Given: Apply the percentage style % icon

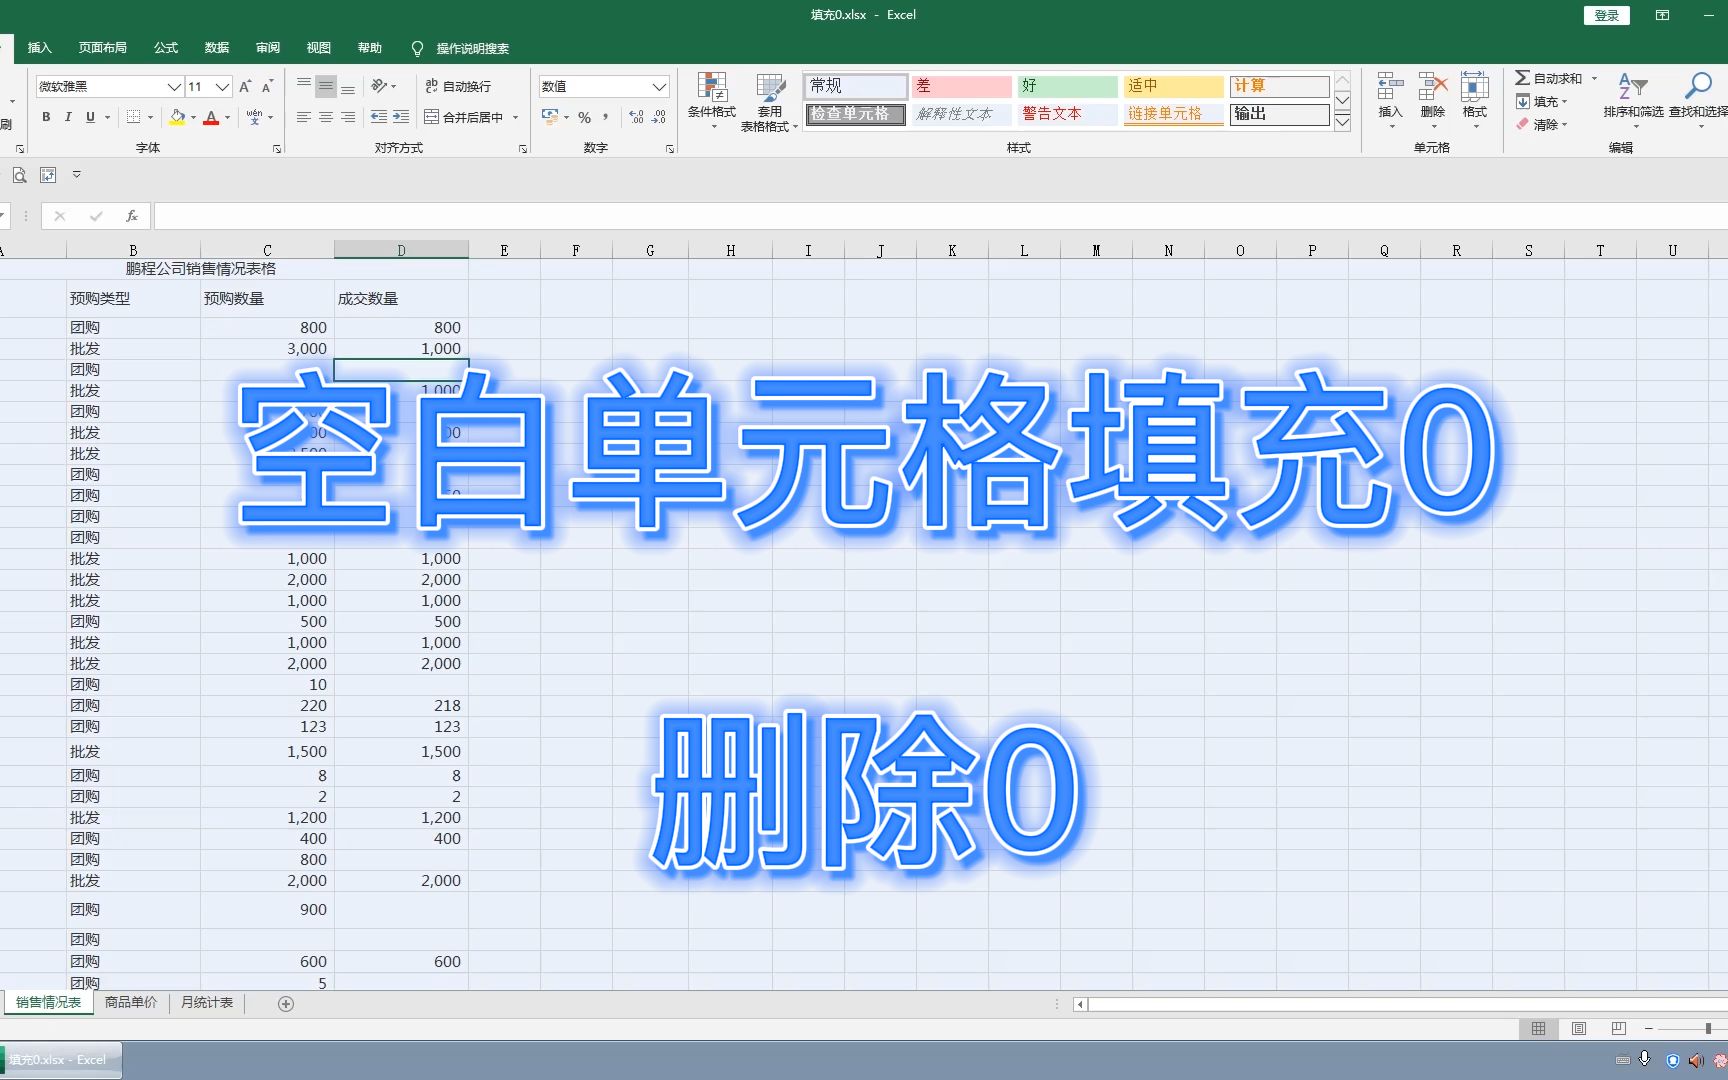Looking at the screenshot, I should coord(583,117).
